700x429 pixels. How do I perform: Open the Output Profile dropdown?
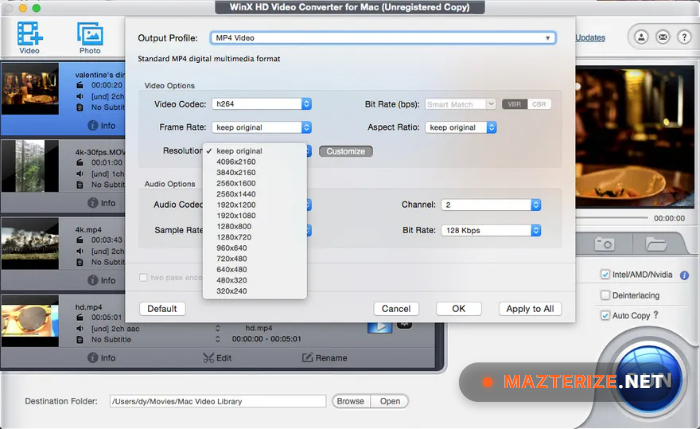coord(383,38)
